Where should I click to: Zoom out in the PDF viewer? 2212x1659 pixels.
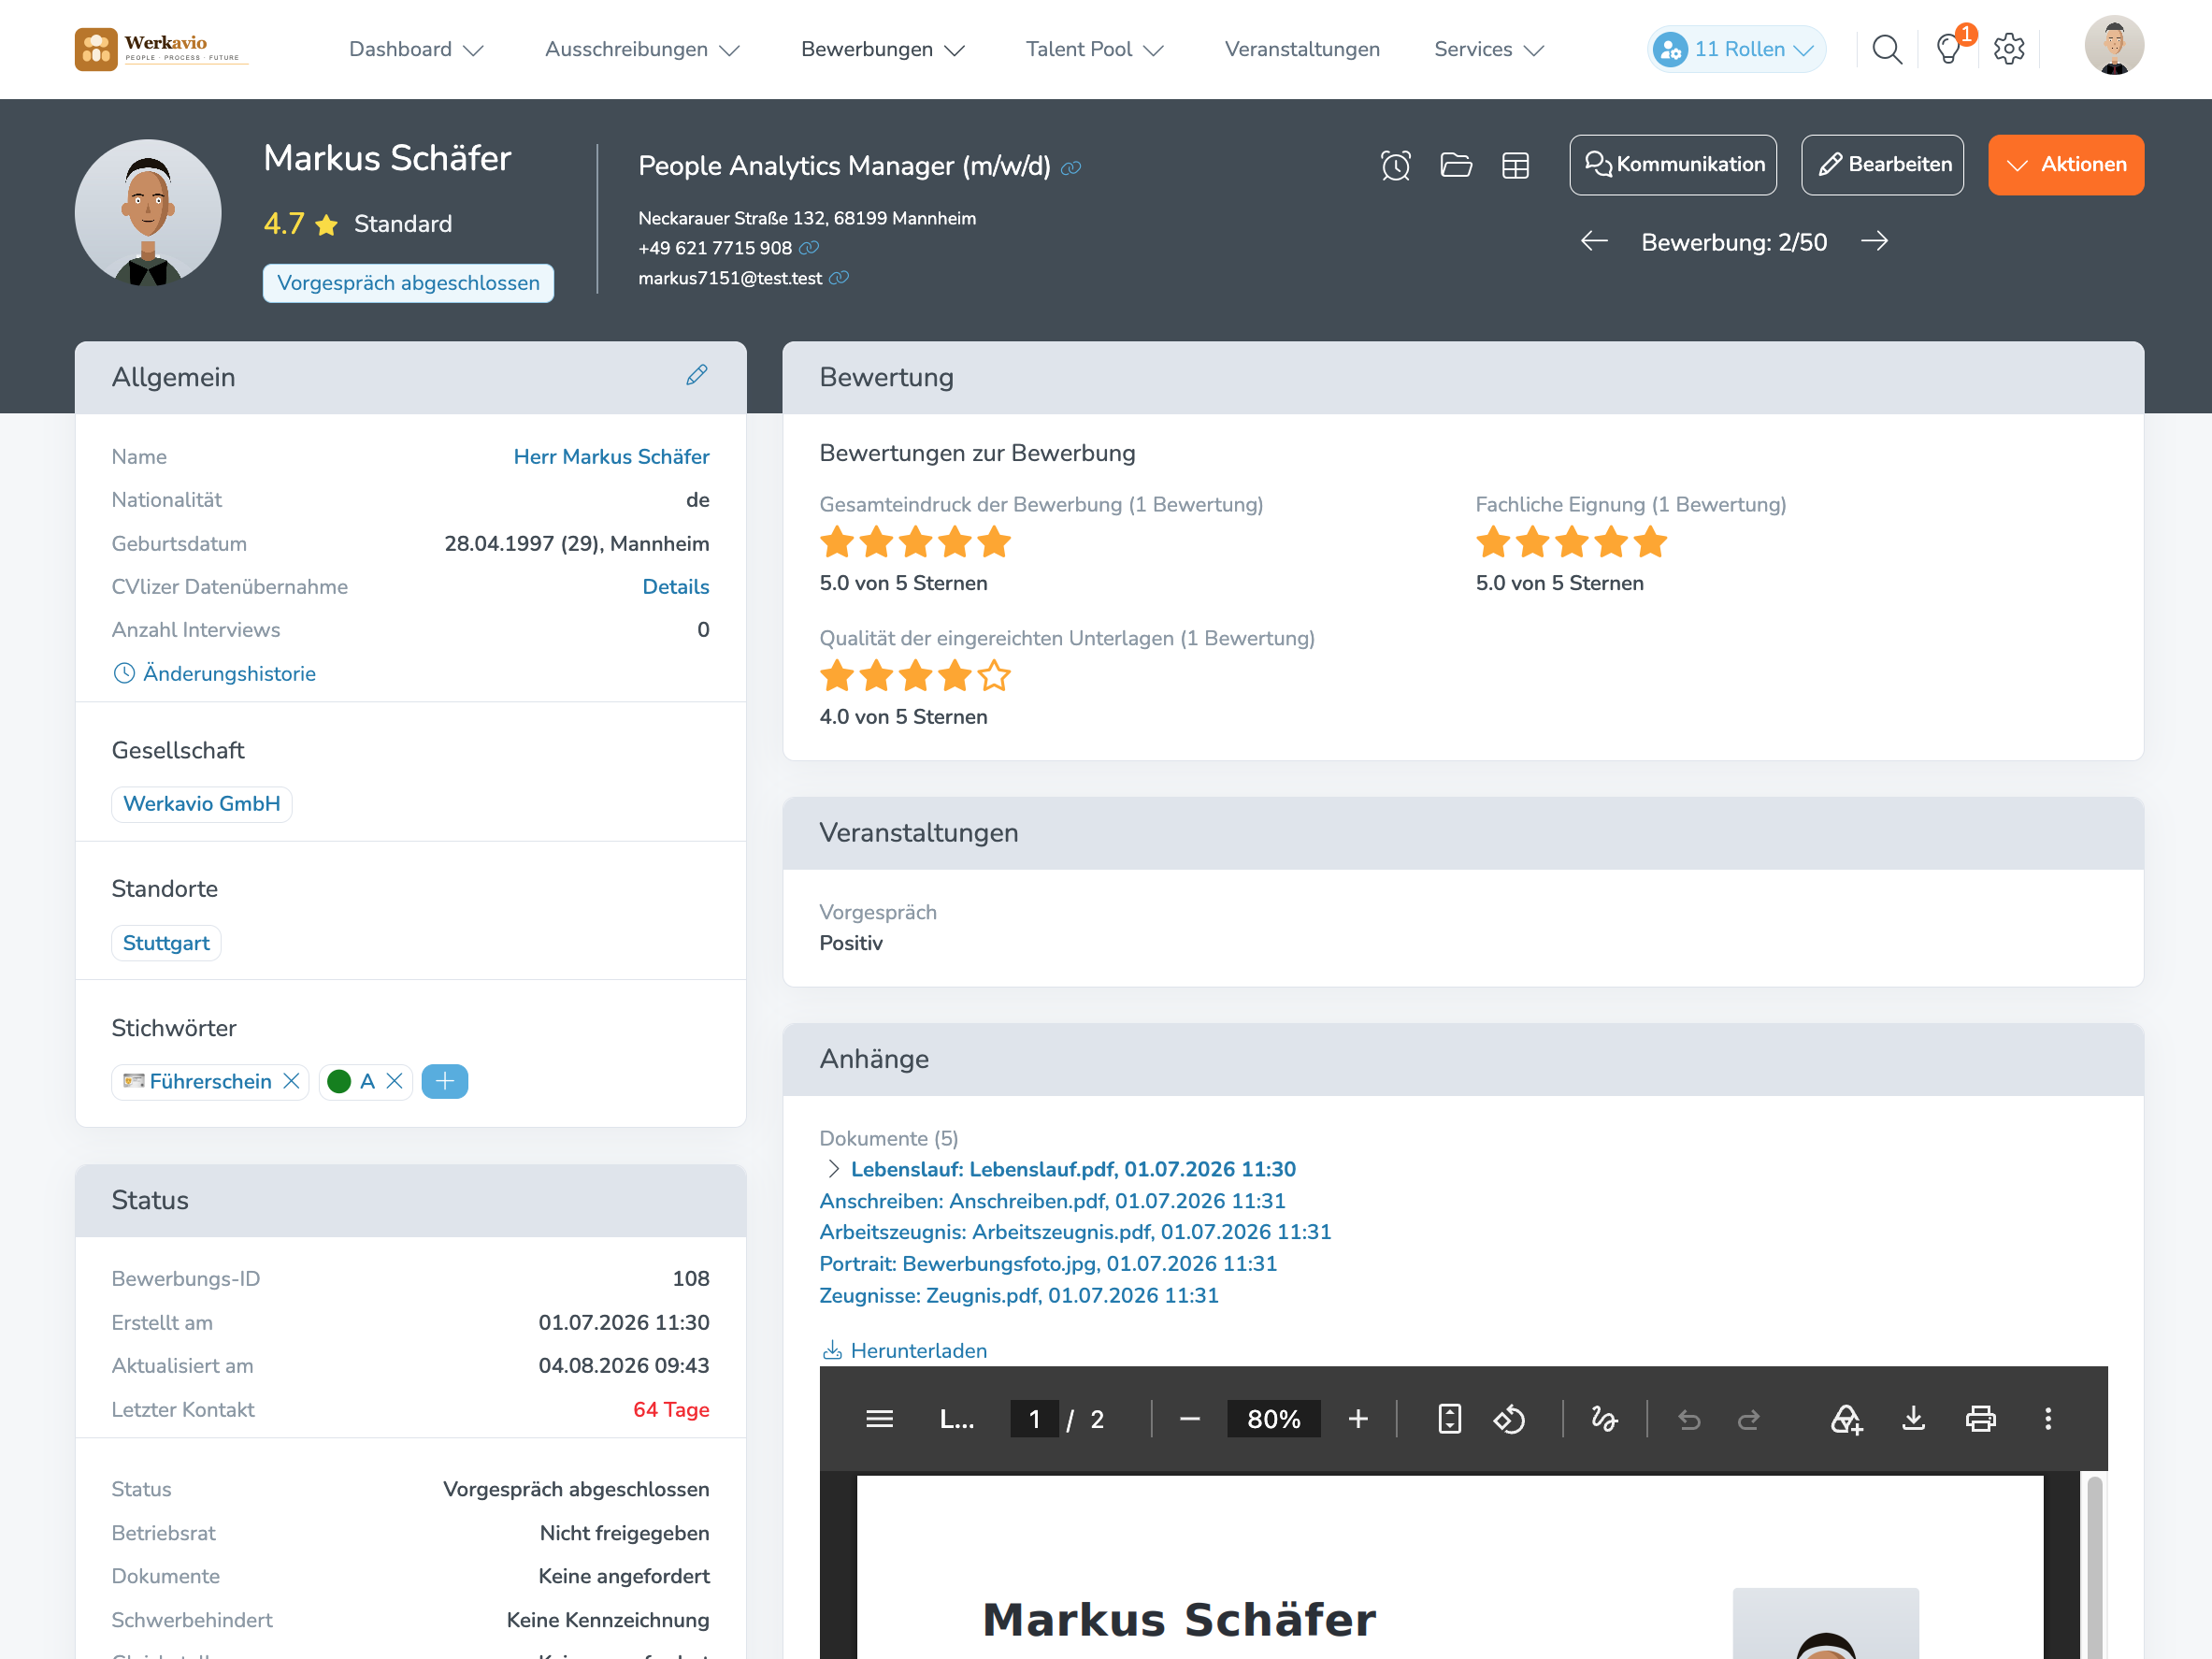point(1189,1419)
